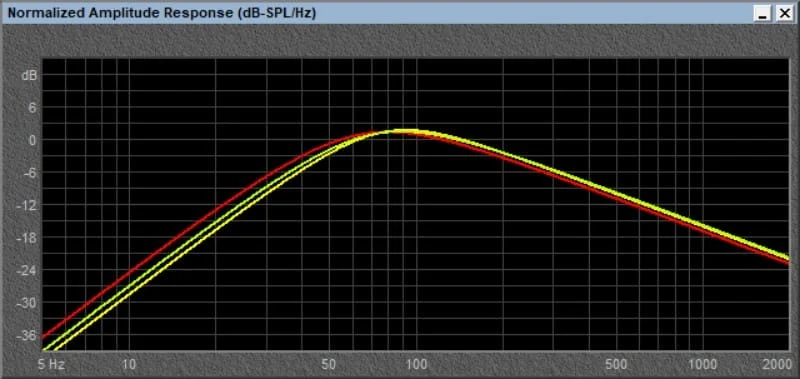This screenshot has height=379, width=800.
Task: Click the '-12' dB axis label
Action: [27, 206]
